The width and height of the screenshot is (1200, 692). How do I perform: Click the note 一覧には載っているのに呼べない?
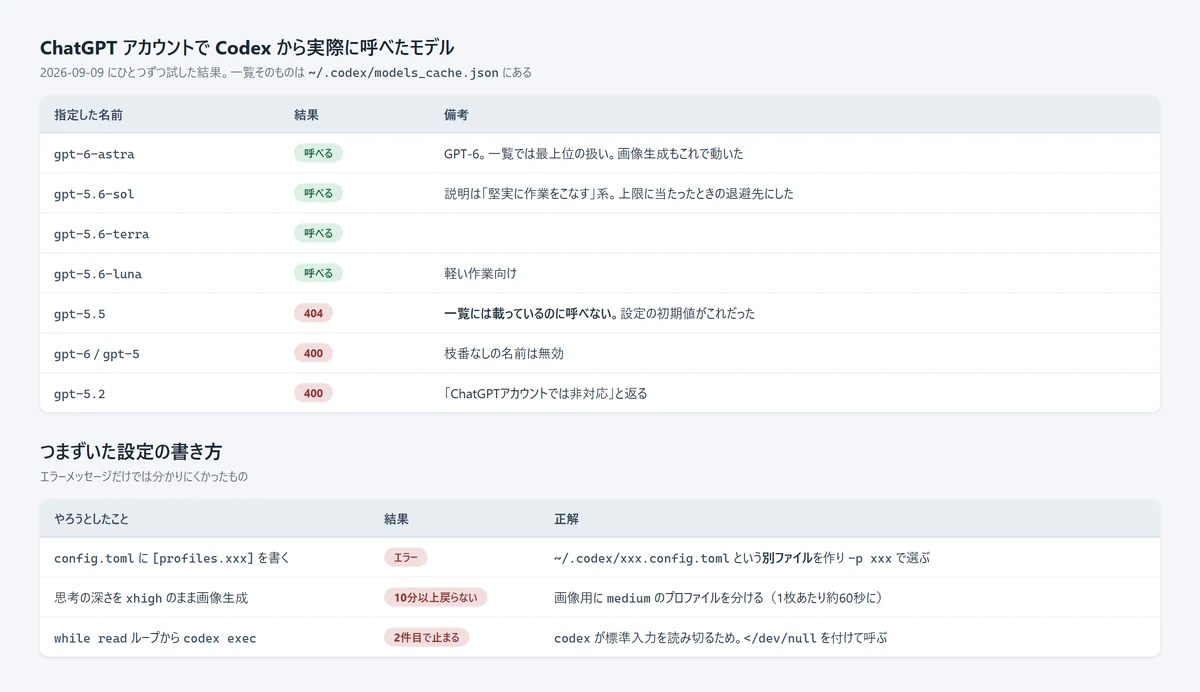530,314
